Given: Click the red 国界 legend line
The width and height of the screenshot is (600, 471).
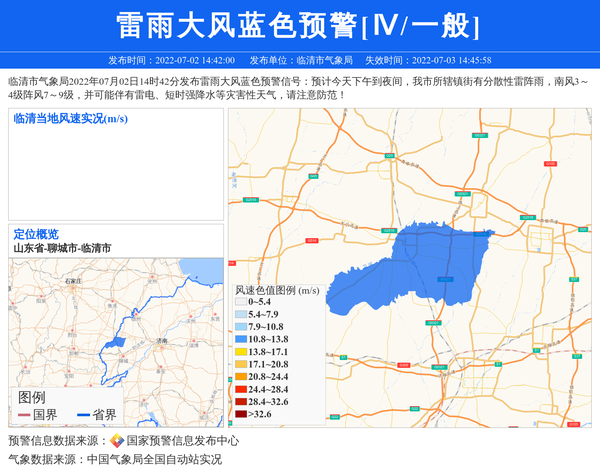Looking at the screenshot, I should pos(24,415).
